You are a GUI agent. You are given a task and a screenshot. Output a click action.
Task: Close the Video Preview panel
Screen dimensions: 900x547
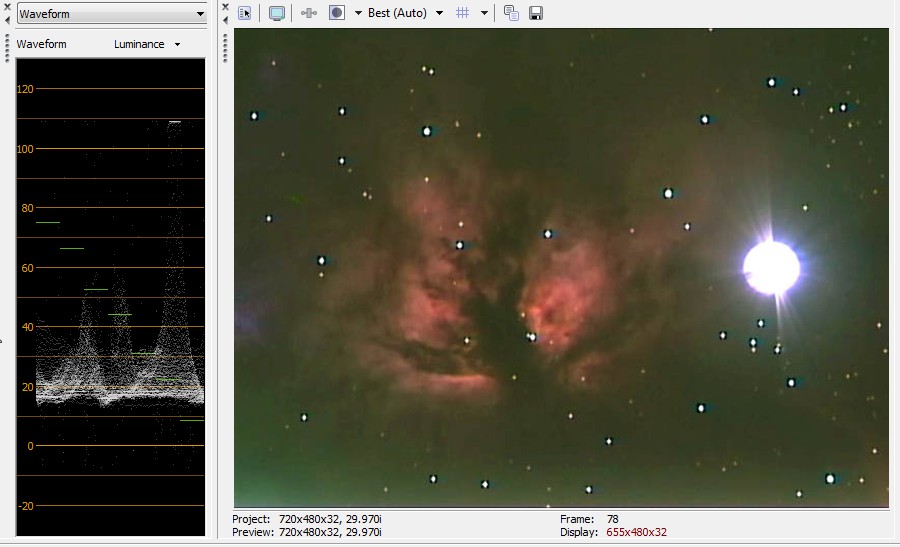(x=225, y=7)
